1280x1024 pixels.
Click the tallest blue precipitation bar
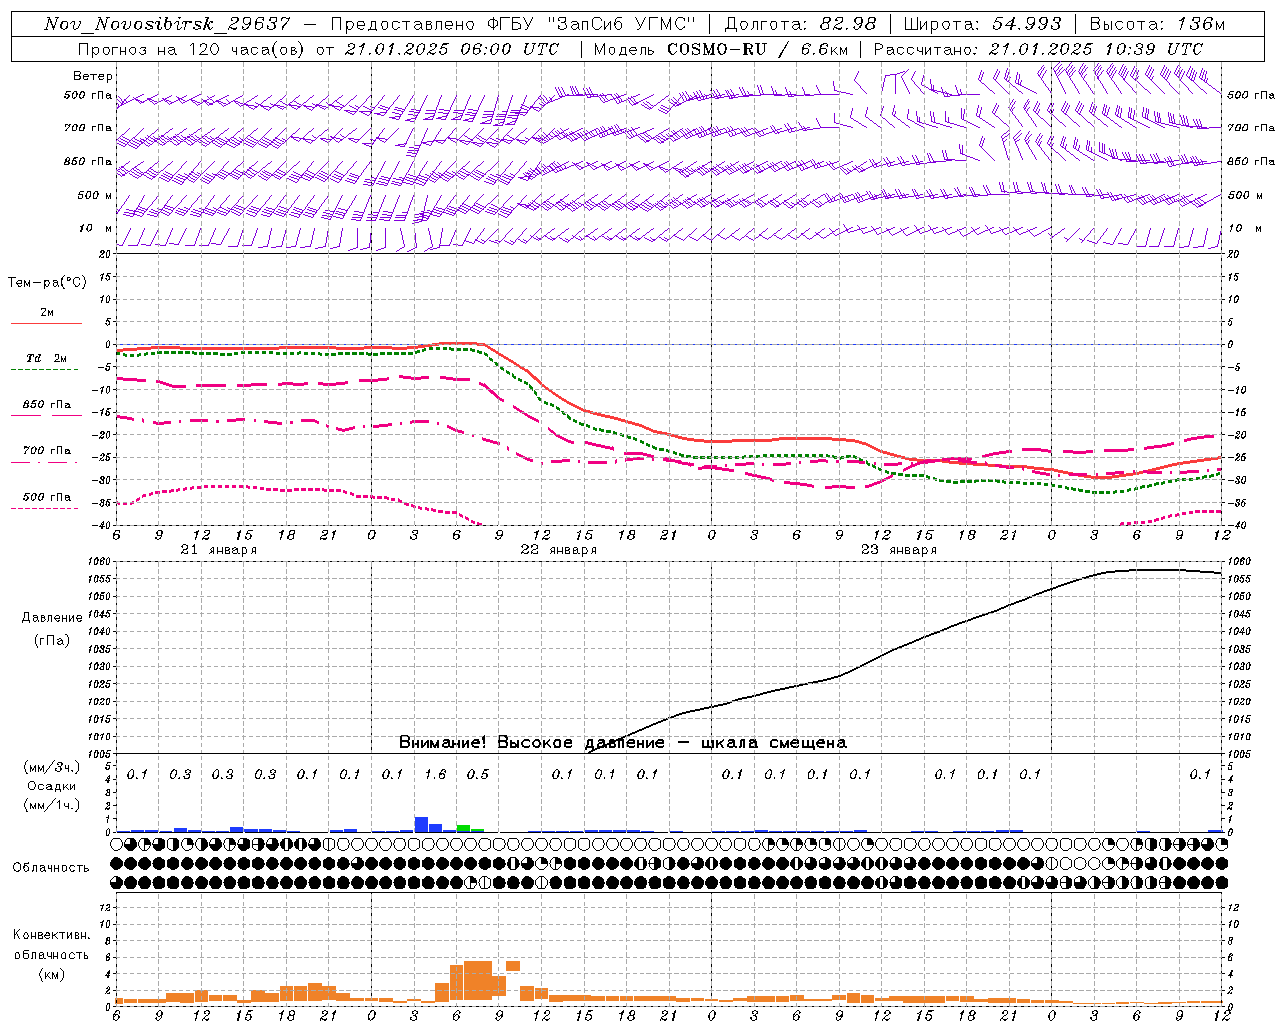[421, 825]
